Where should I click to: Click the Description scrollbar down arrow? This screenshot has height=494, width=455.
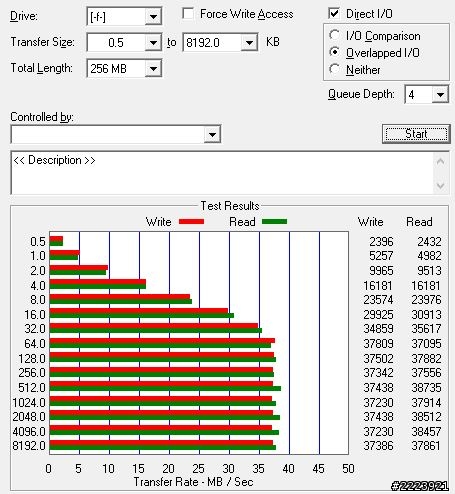(x=440, y=185)
